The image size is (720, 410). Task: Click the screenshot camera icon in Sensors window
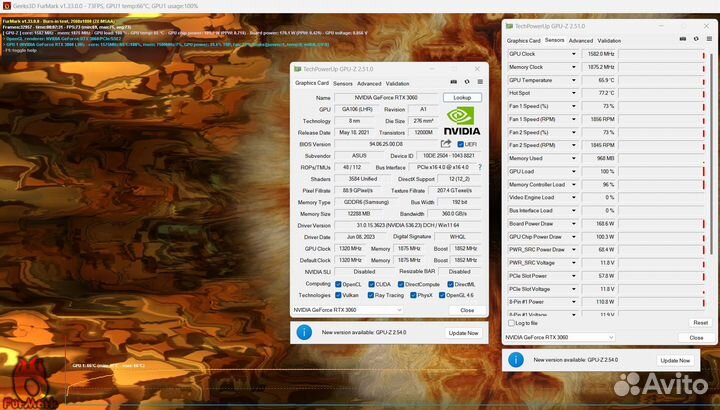pyautogui.click(x=683, y=39)
